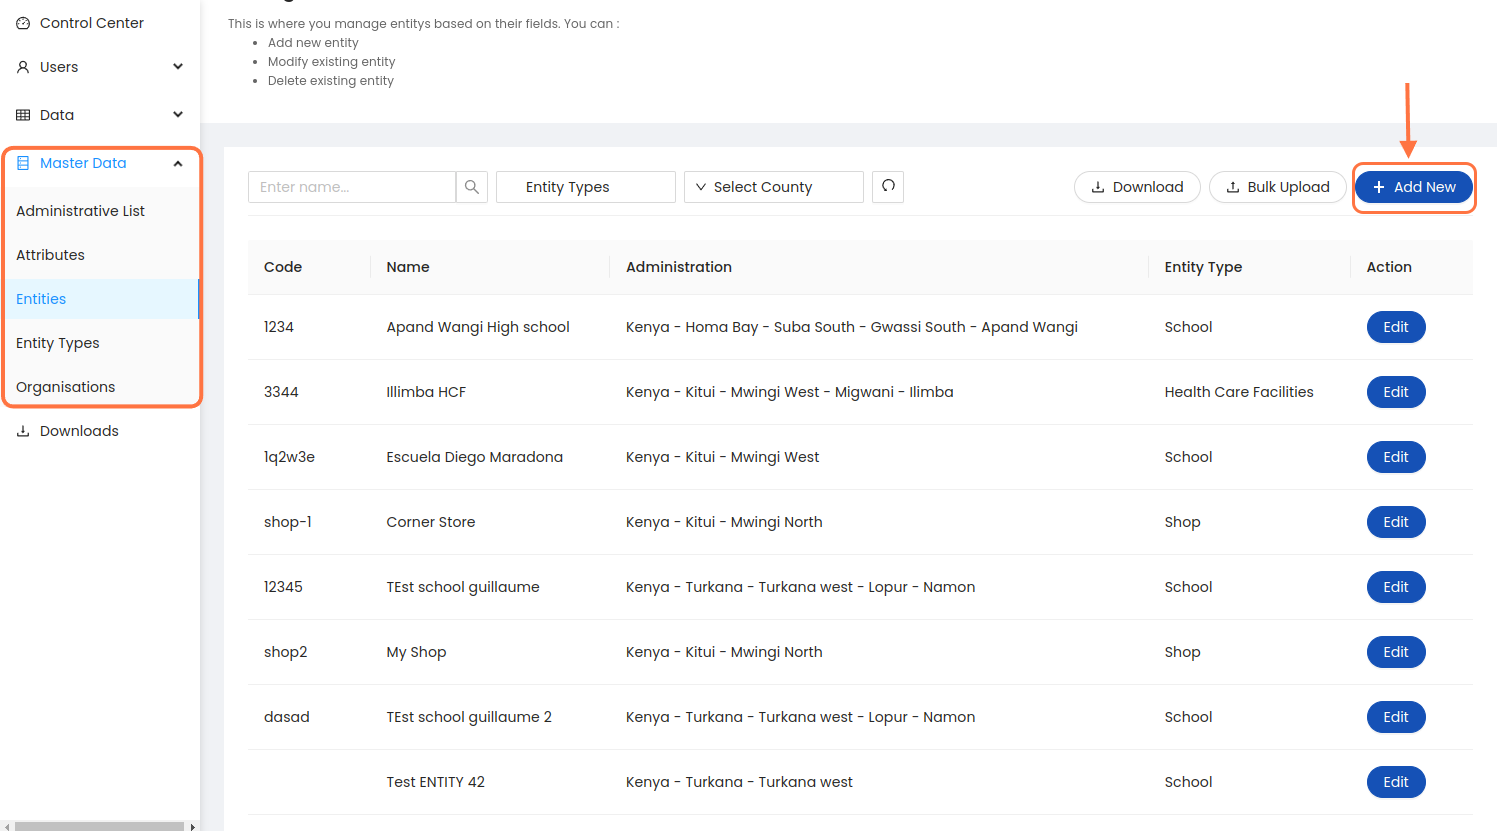Click the Download button
This screenshot has width=1497, height=831.
click(x=1137, y=187)
